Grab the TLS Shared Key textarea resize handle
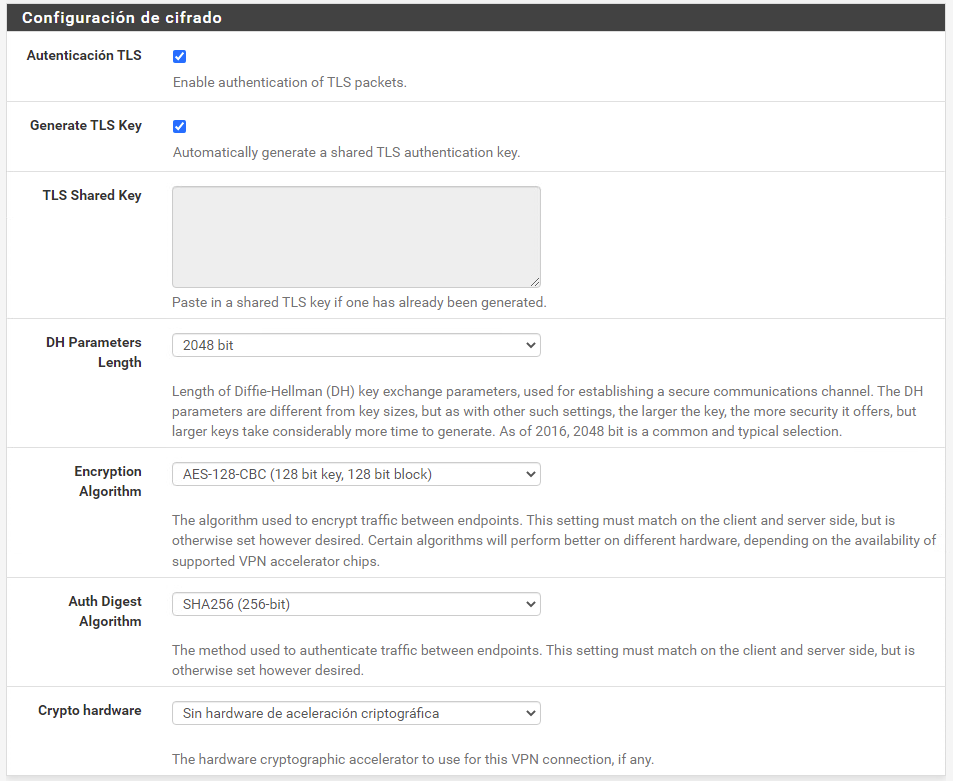The height and width of the screenshot is (781, 953). [535, 282]
